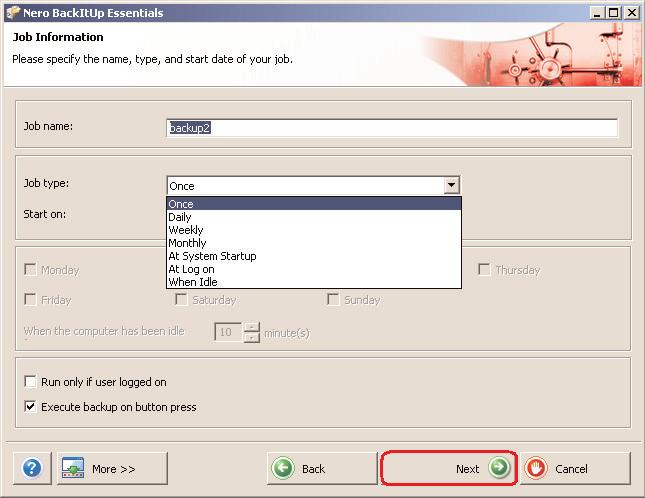Pick At Log on job type
The width and height of the screenshot is (645, 498).
[x=314, y=269]
